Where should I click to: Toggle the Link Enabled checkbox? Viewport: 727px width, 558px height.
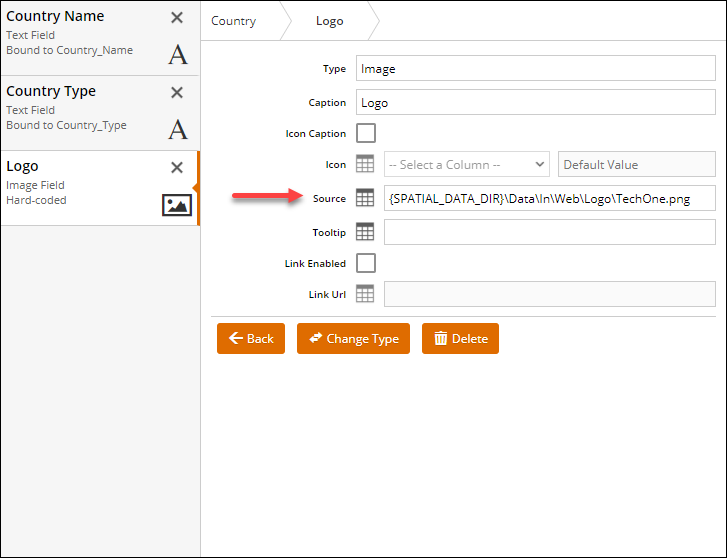click(366, 263)
